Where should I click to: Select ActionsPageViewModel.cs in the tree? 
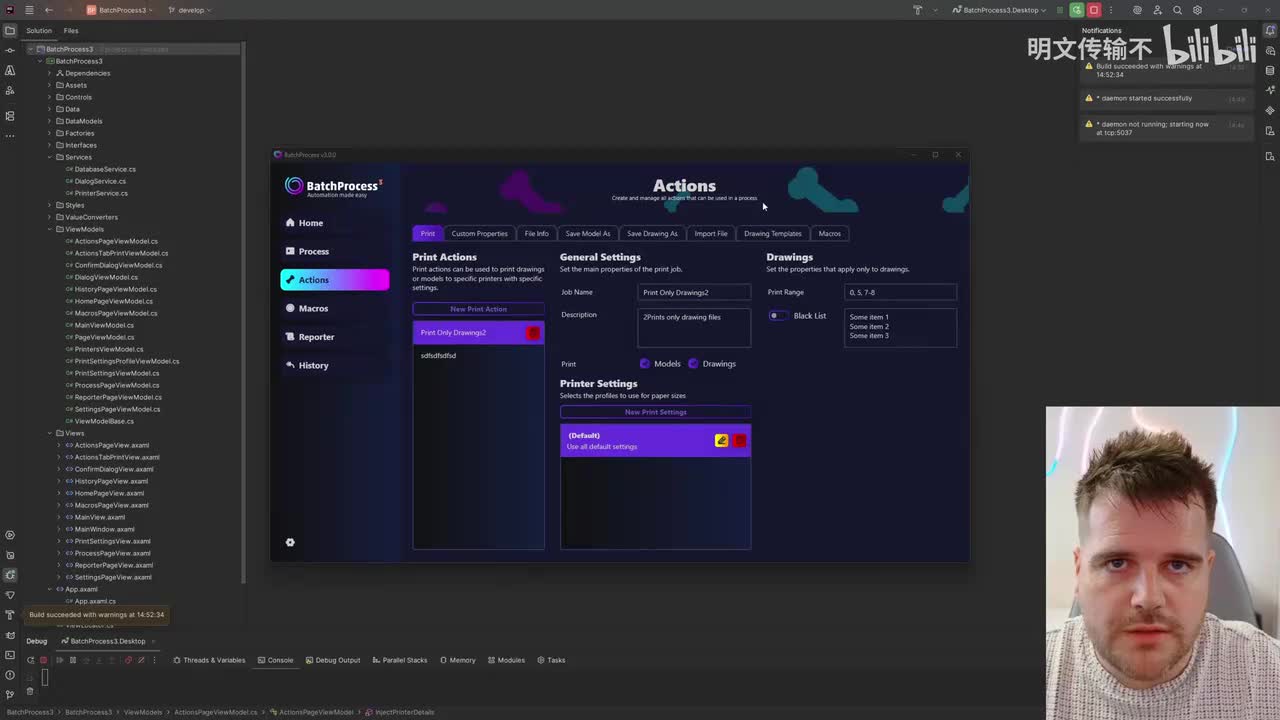tap(116, 241)
